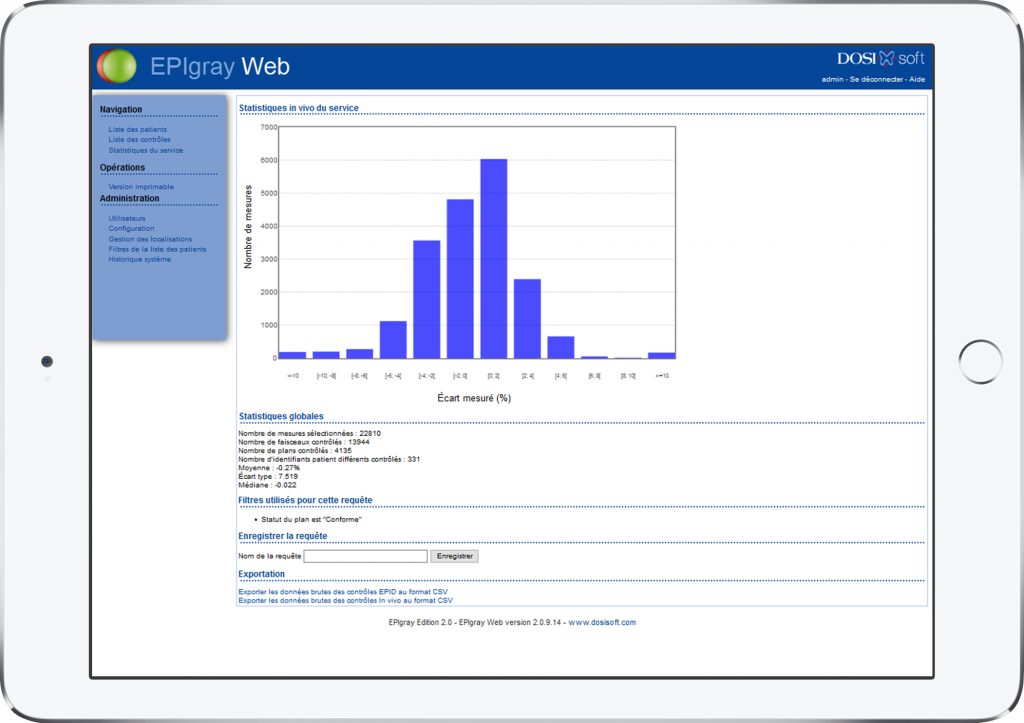Image resolution: width=1024 pixels, height=723 pixels.
Task: Open Filtres de la liste des patients
Action: click(157, 249)
